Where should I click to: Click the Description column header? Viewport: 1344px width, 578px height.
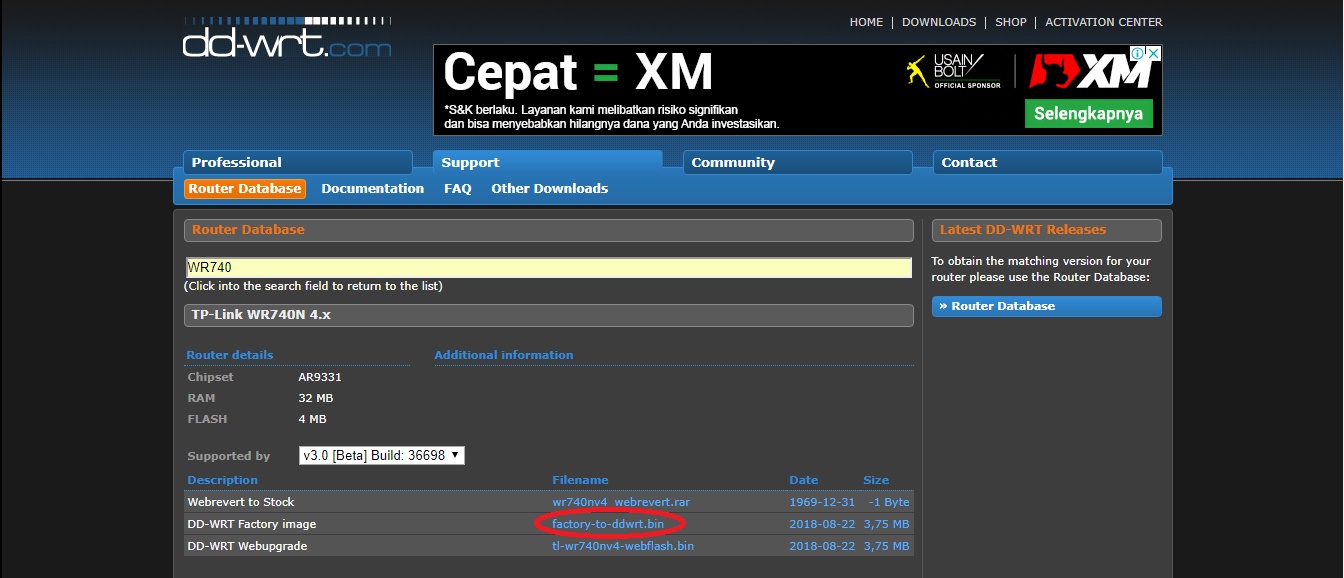click(222, 480)
